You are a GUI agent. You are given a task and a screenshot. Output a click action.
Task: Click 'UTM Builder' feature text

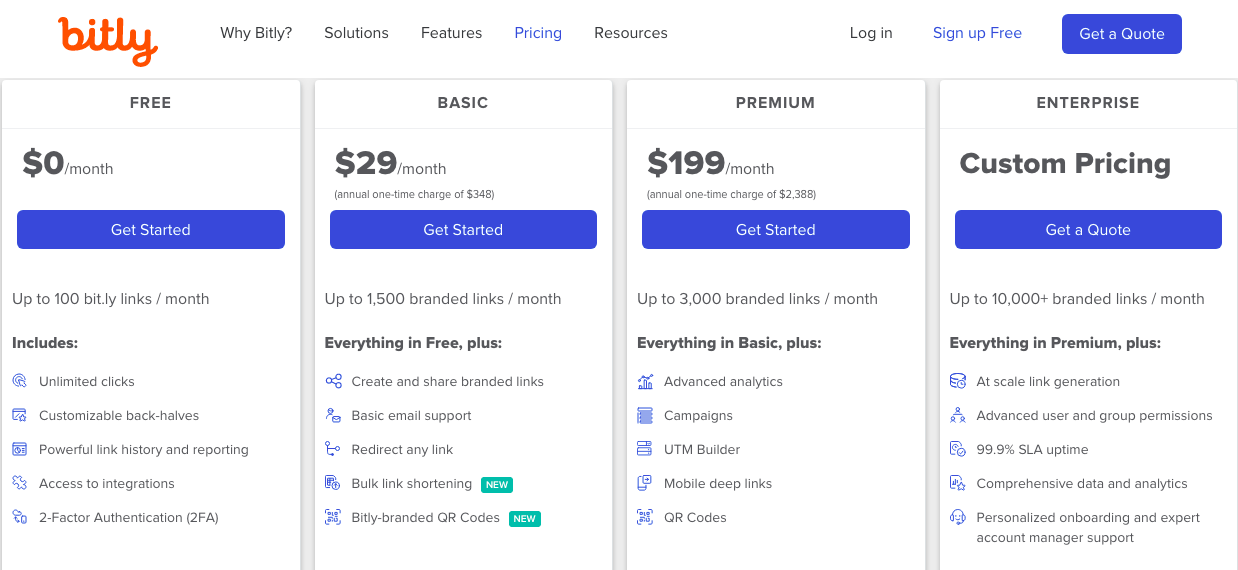tap(702, 449)
